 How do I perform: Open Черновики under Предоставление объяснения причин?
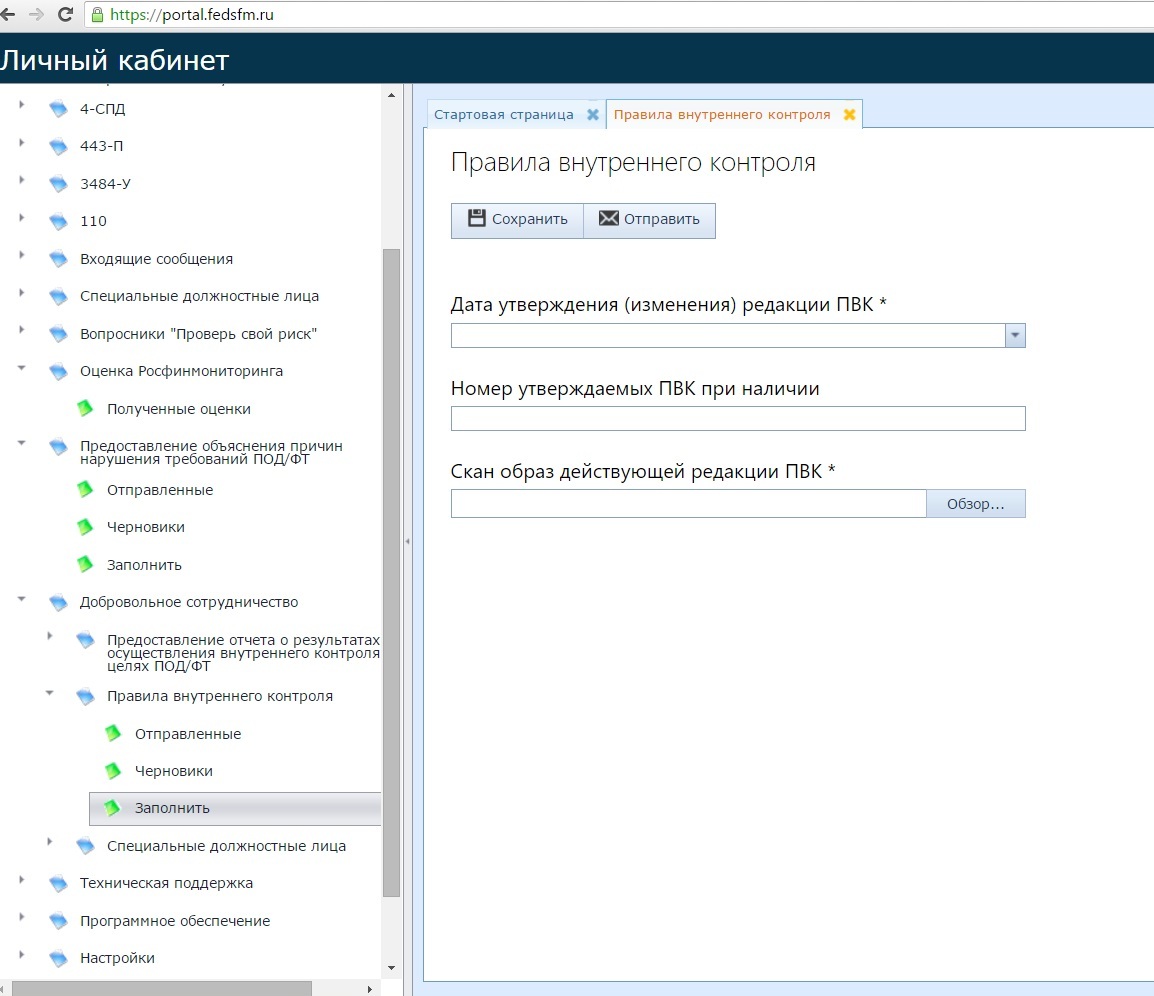tap(146, 528)
